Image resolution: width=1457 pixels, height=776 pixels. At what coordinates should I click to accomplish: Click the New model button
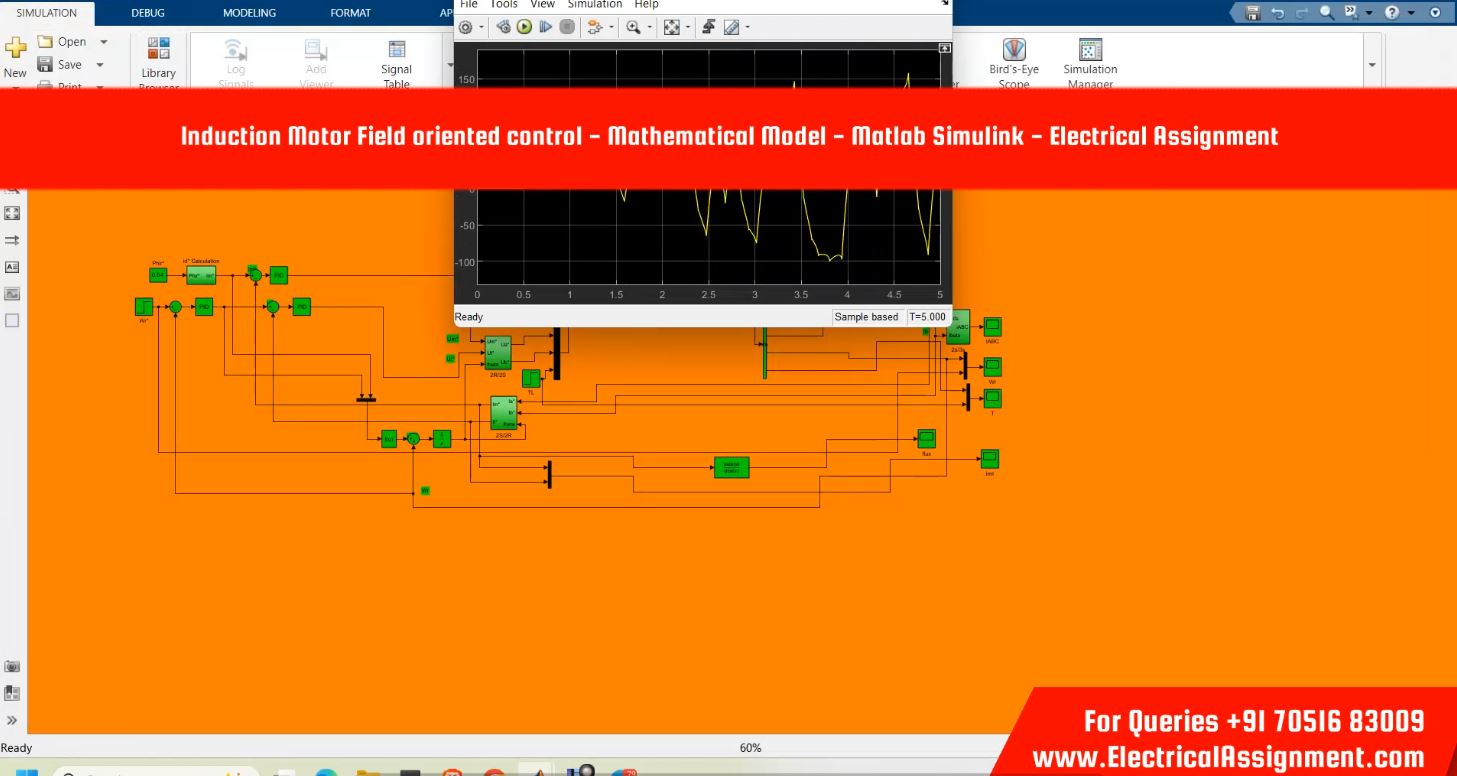15,57
